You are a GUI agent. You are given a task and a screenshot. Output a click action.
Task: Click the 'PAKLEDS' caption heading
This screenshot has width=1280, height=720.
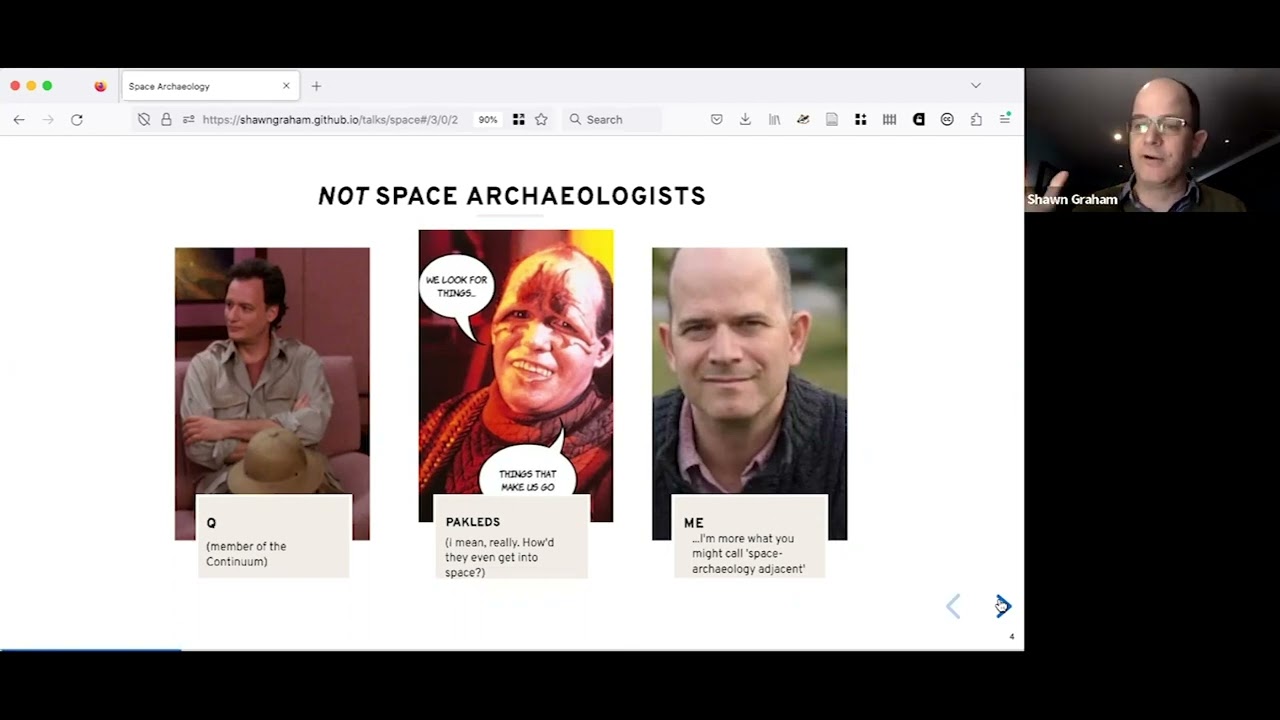coord(473,522)
